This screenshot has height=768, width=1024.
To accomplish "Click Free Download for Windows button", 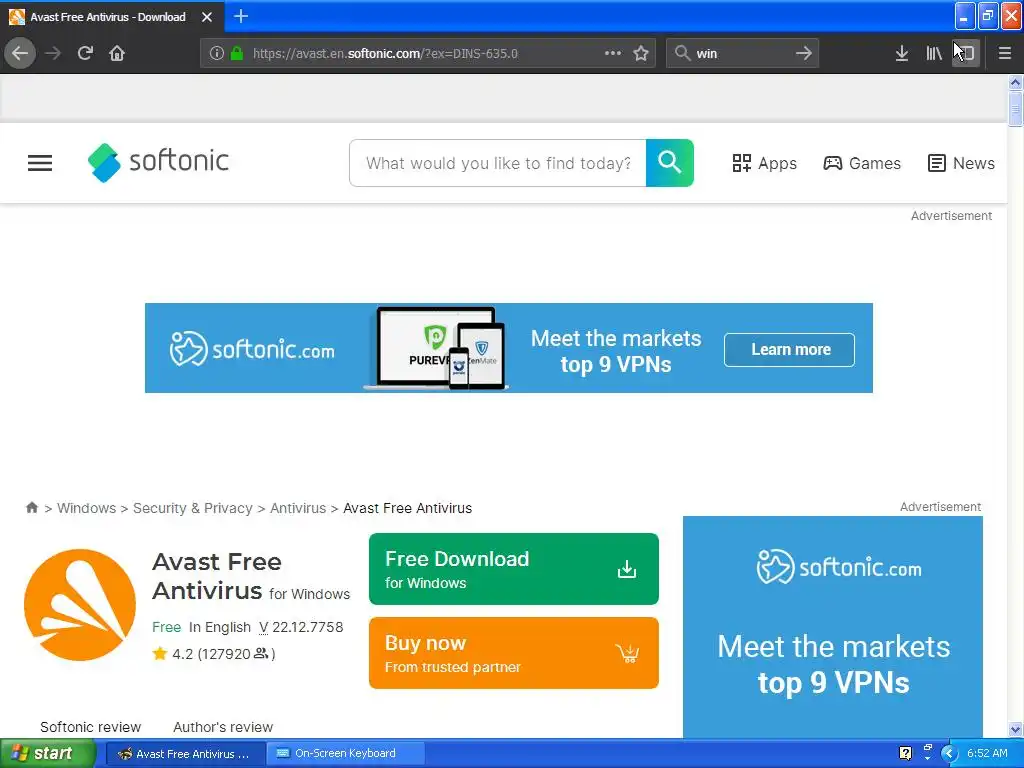I will [x=514, y=569].
